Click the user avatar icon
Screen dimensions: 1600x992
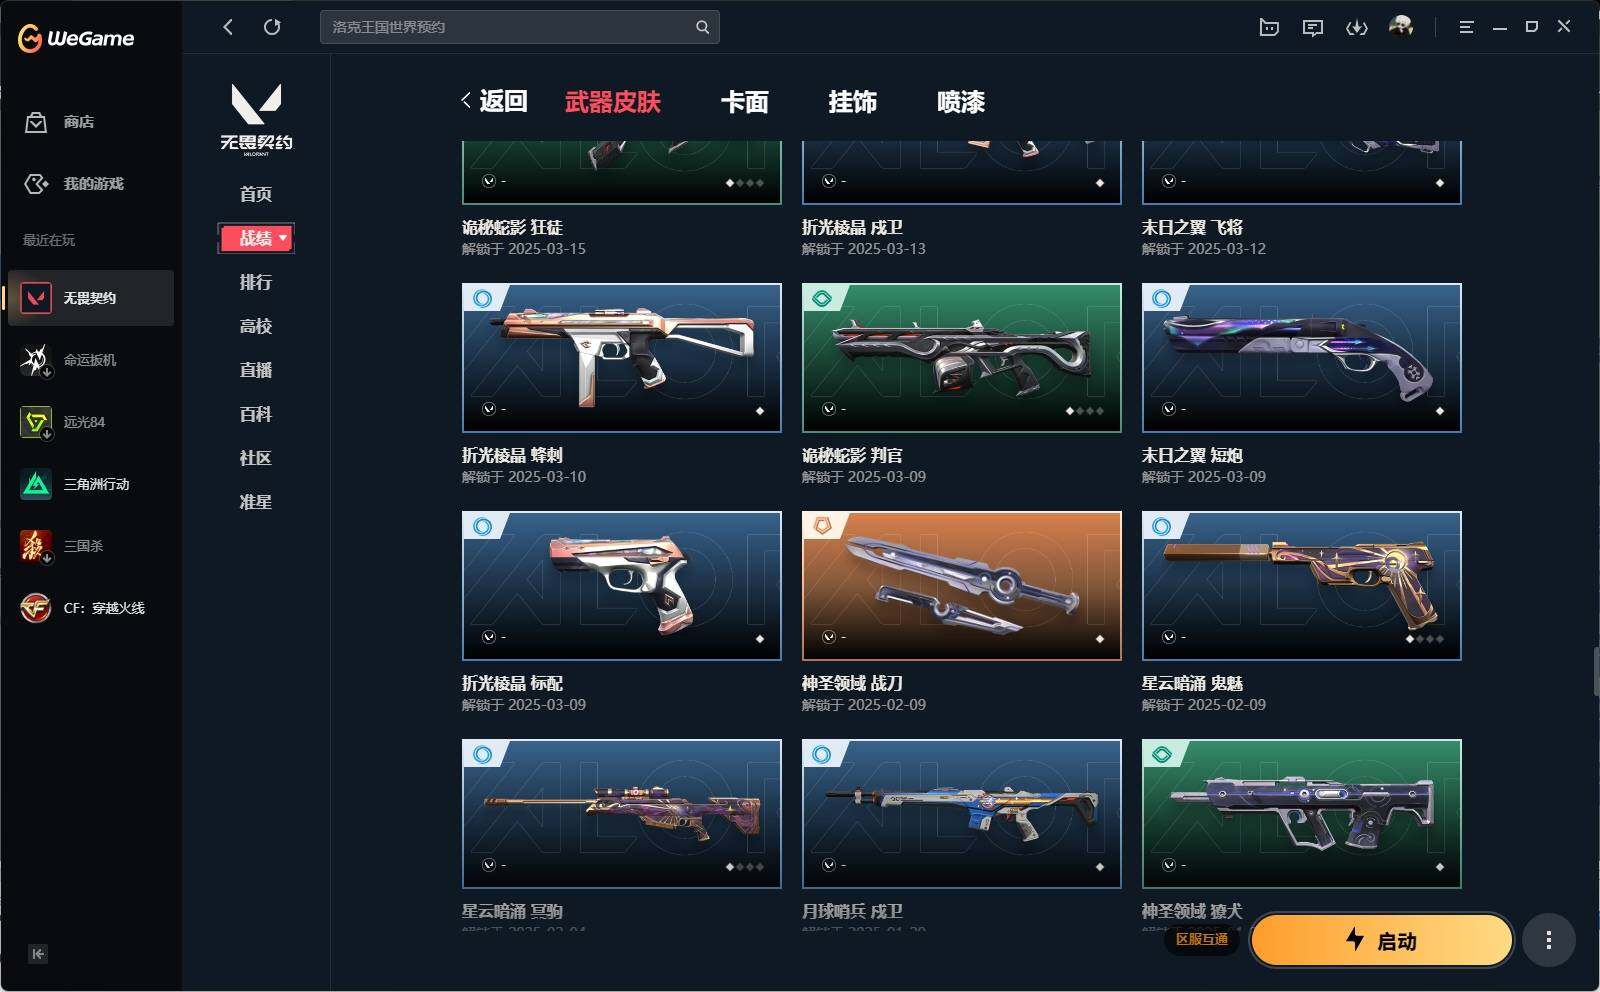point(1401,26)
